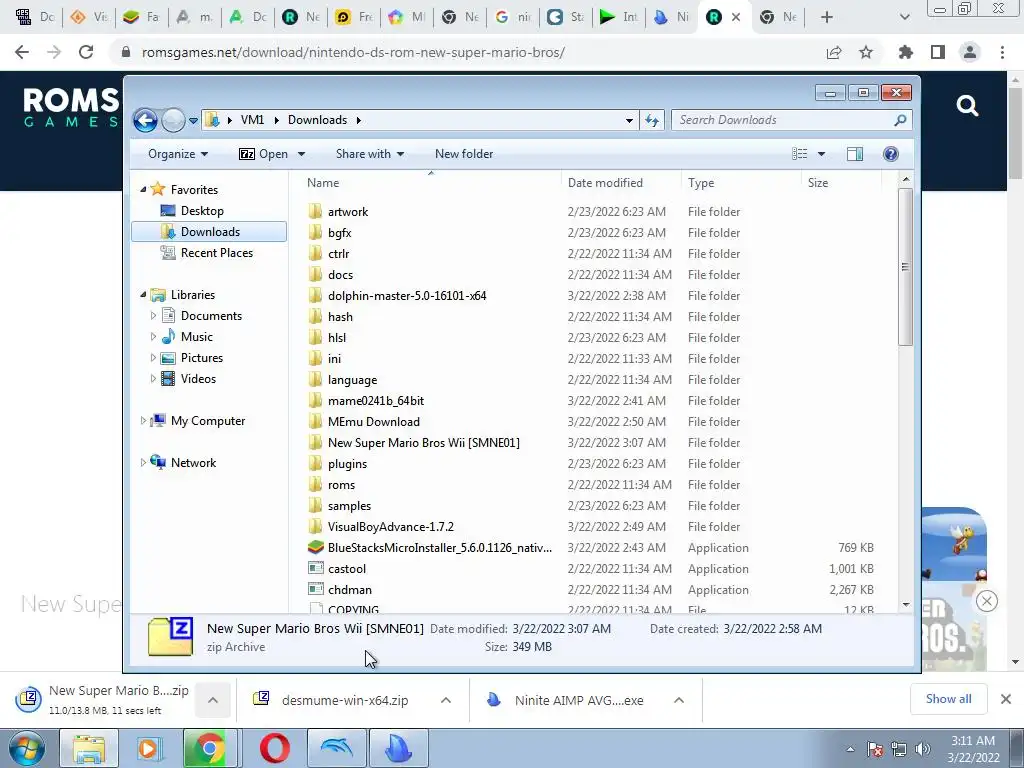Expand the Pictures library
The width and height of the screenshot is (1024, 768).
tap(153, 358)
